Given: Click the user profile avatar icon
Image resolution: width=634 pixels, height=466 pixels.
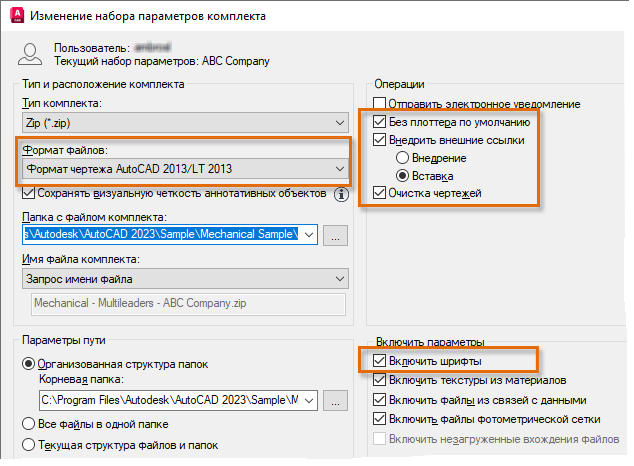Looking at the screenshot, I should tap(31, 55).
